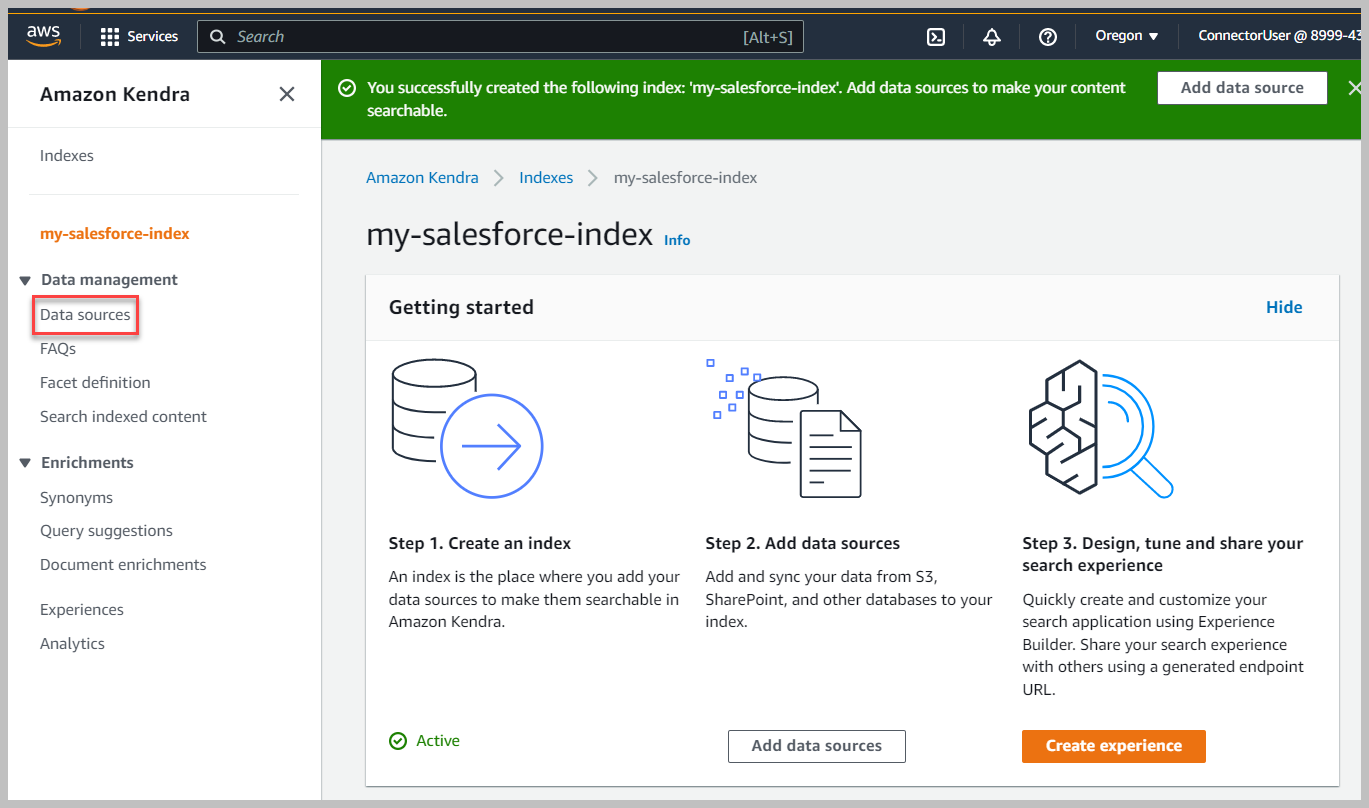1369x808 pixels.
Task: Click the search experience brain illustration
Action: (x=1100, y=428)
